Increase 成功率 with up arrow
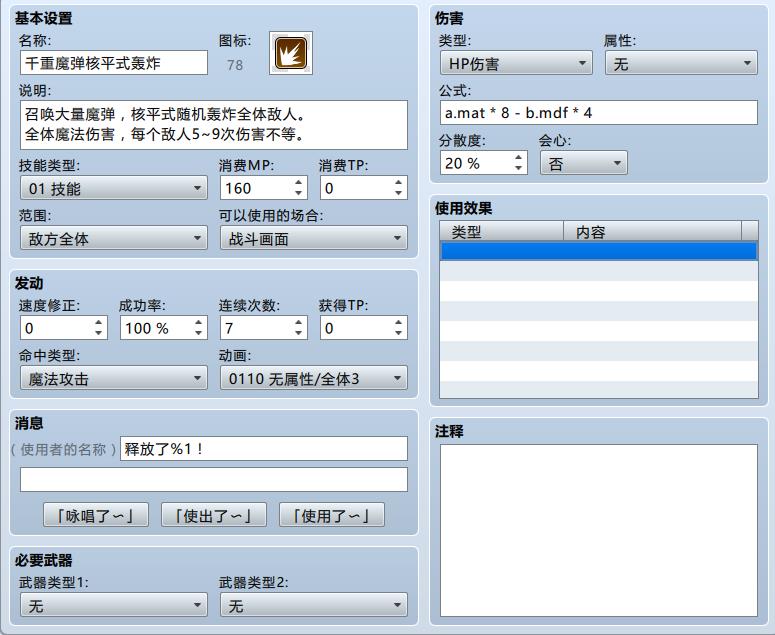Image resolution: width=775 pixels, height=635 pixels. (x=198, y=323)
